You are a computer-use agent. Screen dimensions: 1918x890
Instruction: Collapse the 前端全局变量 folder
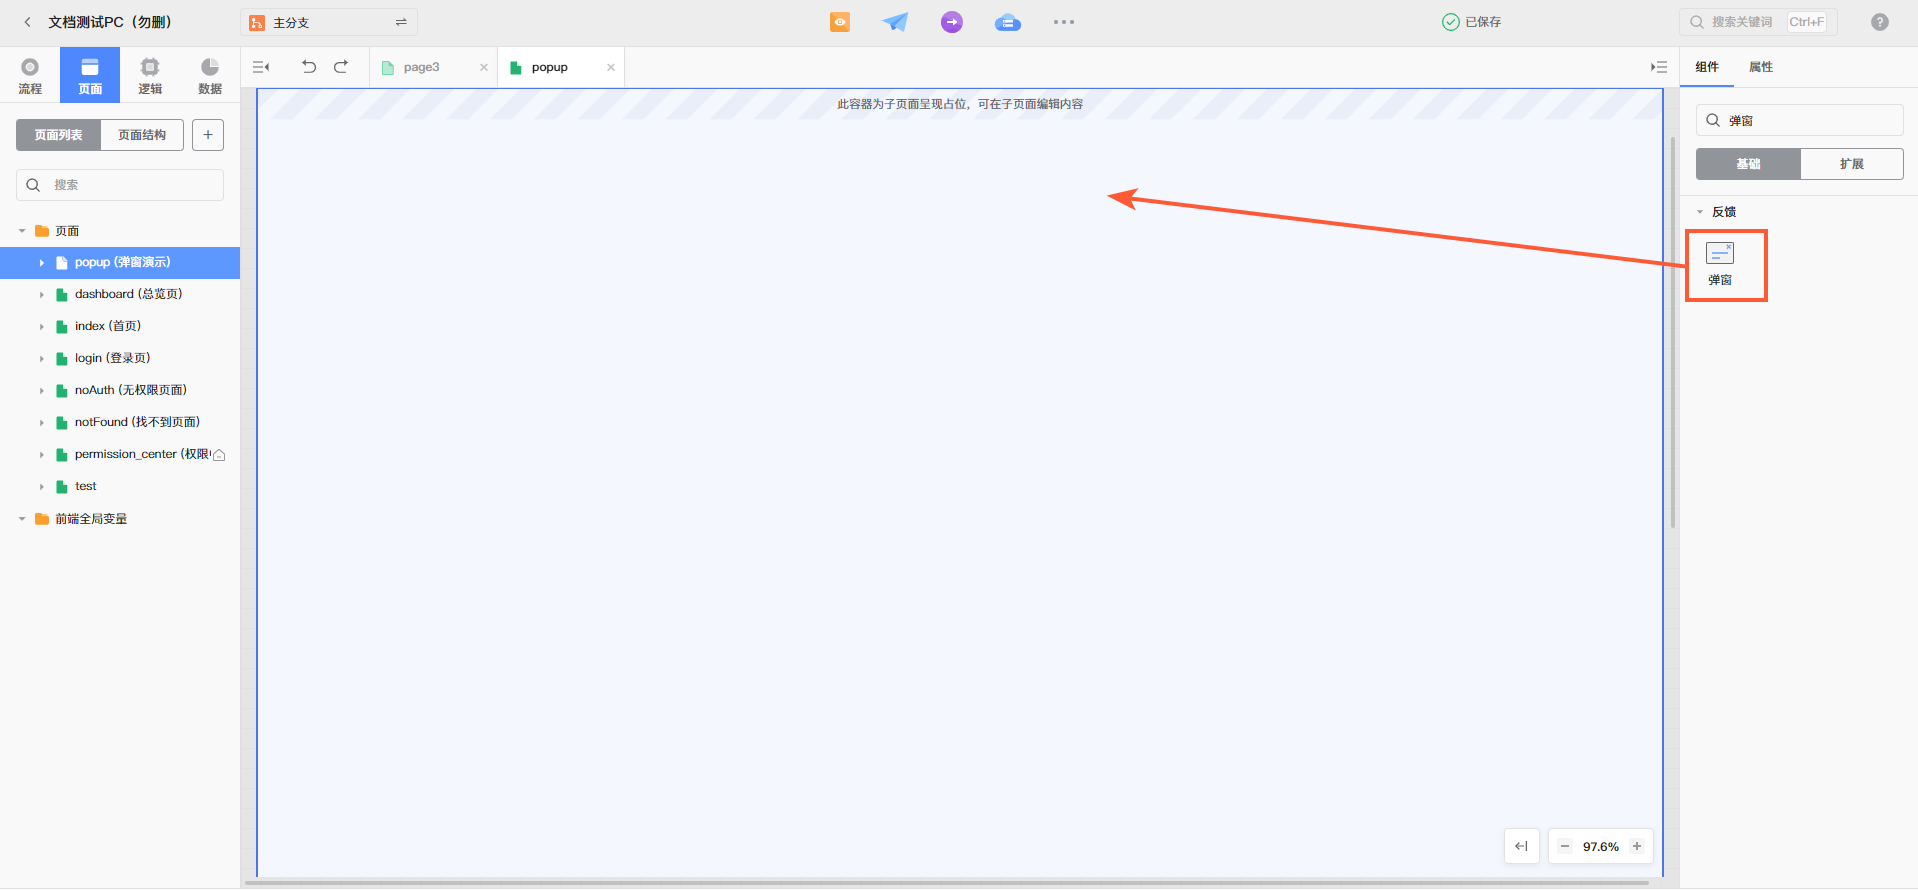point(22,519)
